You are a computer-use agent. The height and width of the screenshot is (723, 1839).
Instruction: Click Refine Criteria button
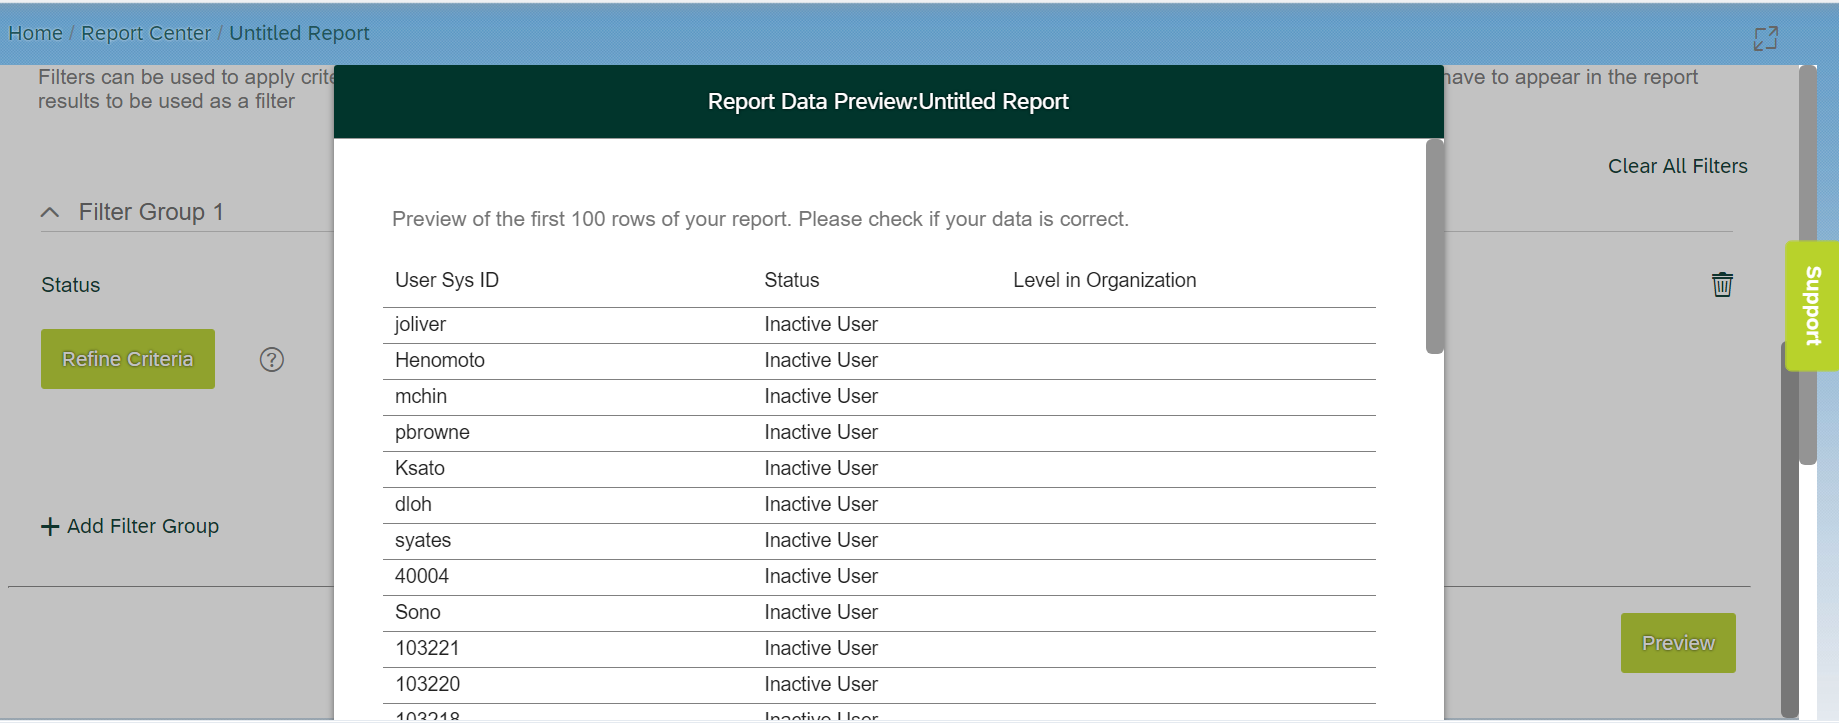[128, 359]
